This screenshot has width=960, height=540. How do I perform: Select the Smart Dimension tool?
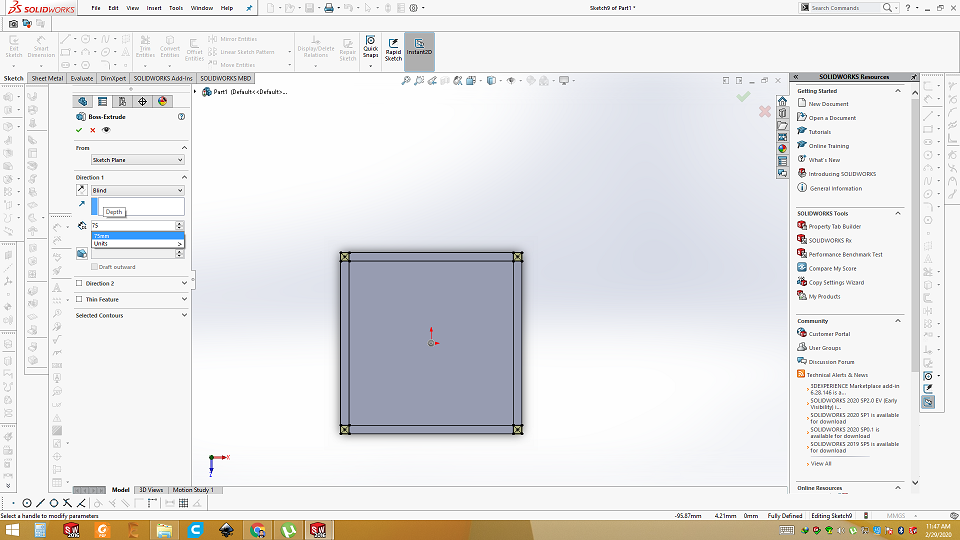click(x=41, y=47)
